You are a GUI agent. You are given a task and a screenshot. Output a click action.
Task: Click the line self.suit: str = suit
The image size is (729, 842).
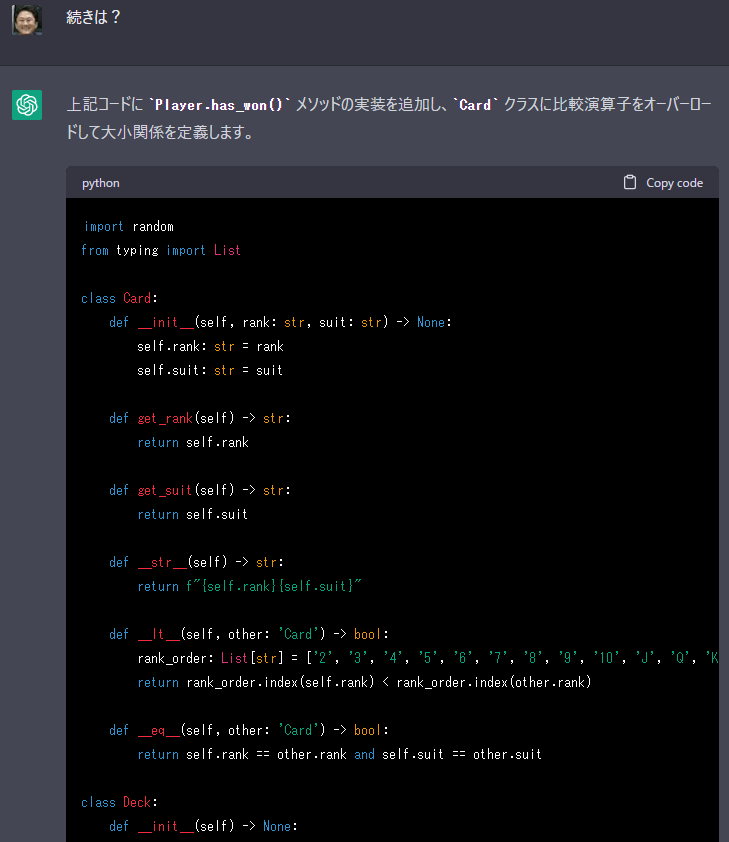(x=210, y=371)
